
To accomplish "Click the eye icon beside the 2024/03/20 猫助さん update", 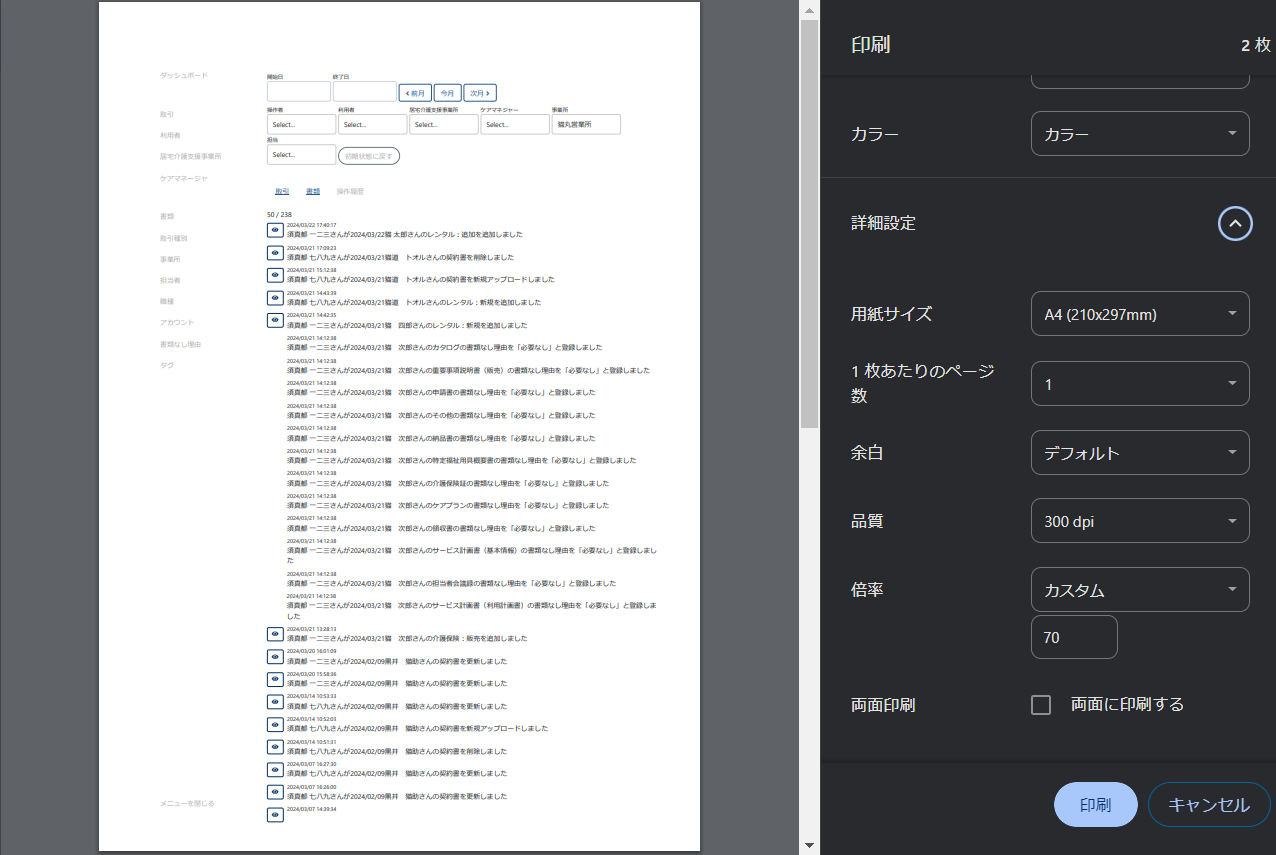I will pyautogui.click(x=275, y=657).
